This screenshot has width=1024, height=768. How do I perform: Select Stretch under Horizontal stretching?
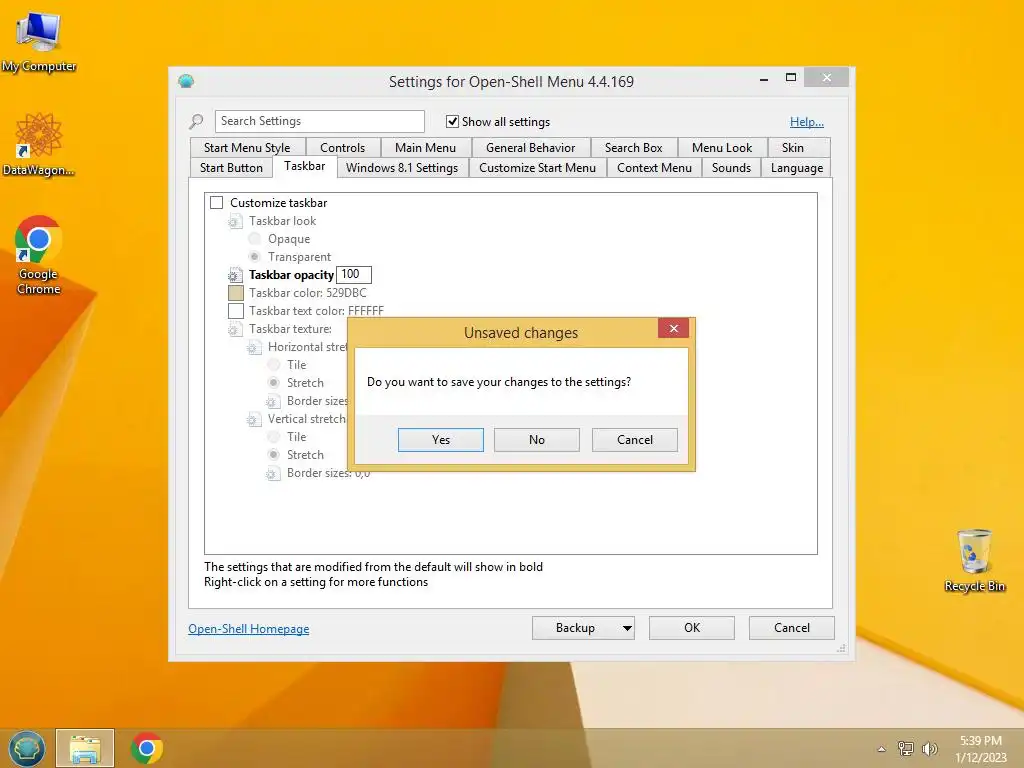(274, 383)
